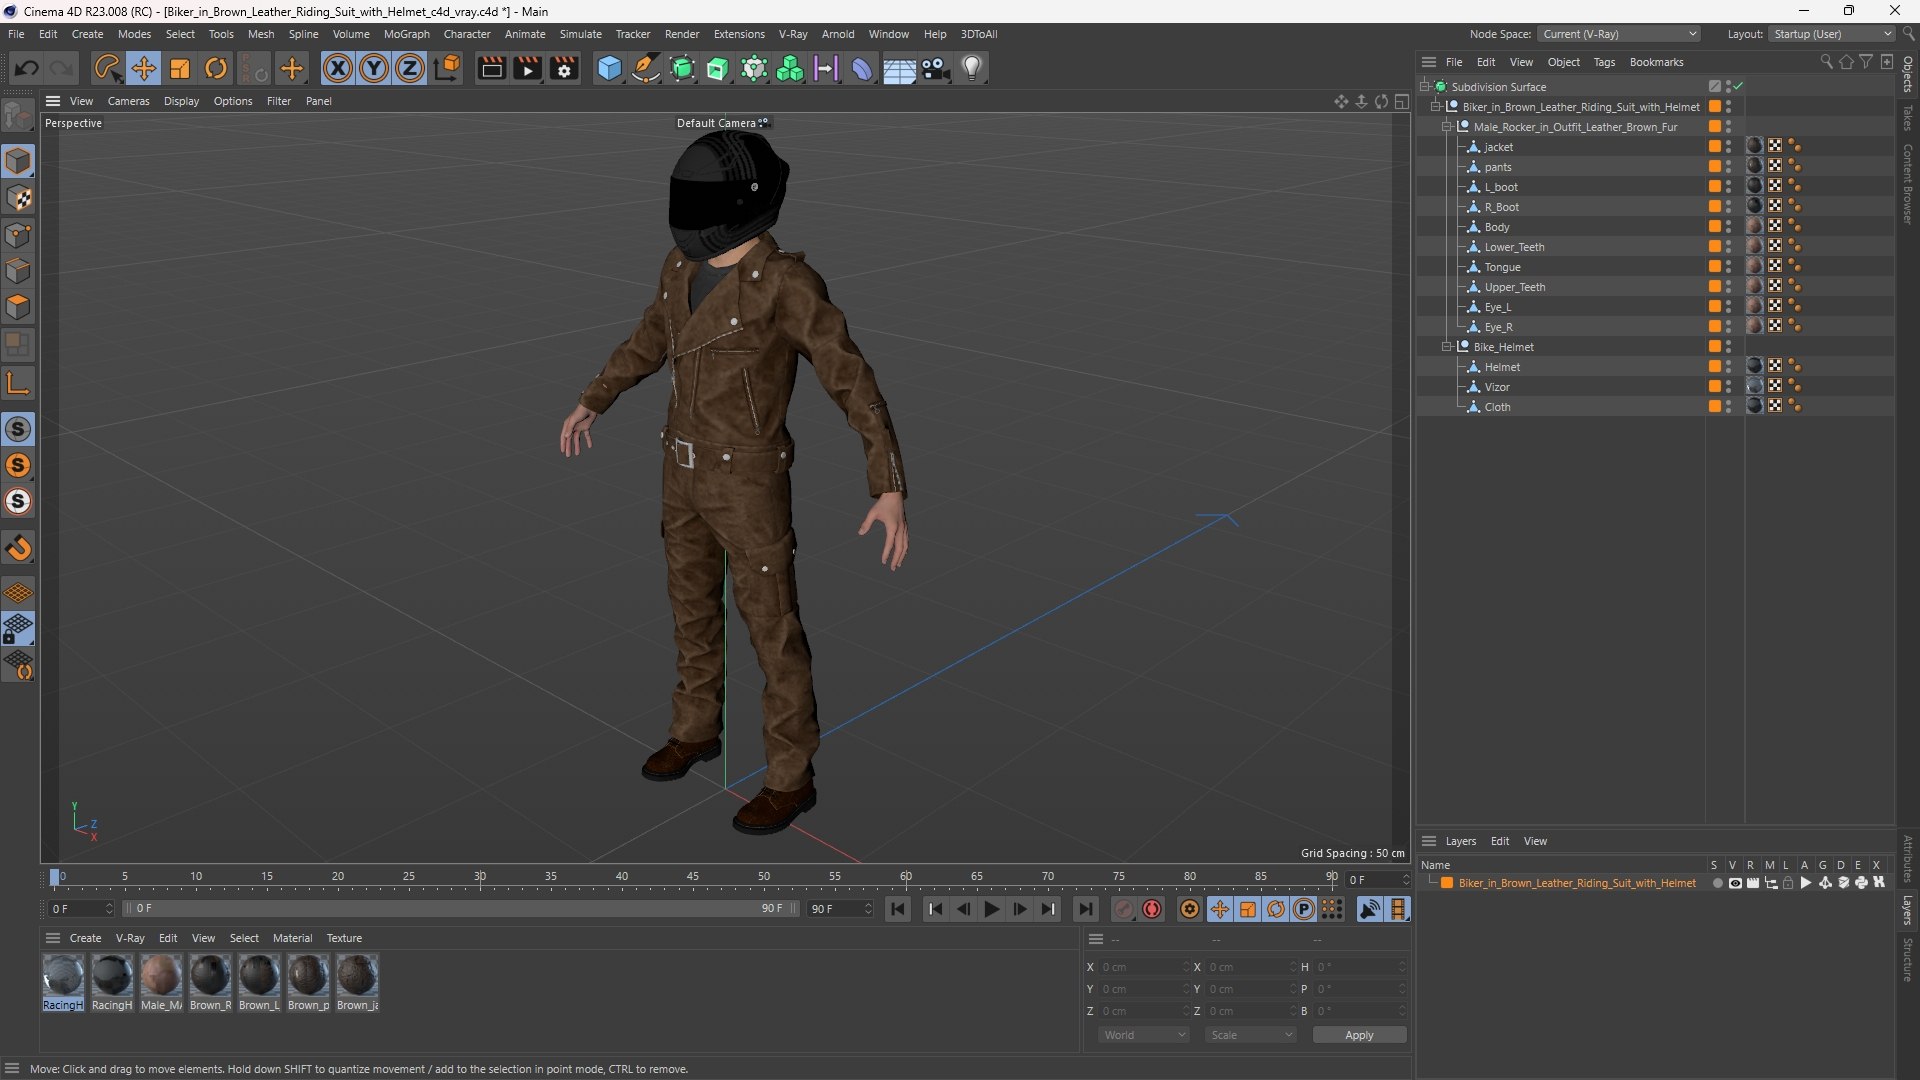This screenshot has height=1080, width=1920.
Task: Toggle layer render icon for Biker layer
Action: [x=1752, y=883]
